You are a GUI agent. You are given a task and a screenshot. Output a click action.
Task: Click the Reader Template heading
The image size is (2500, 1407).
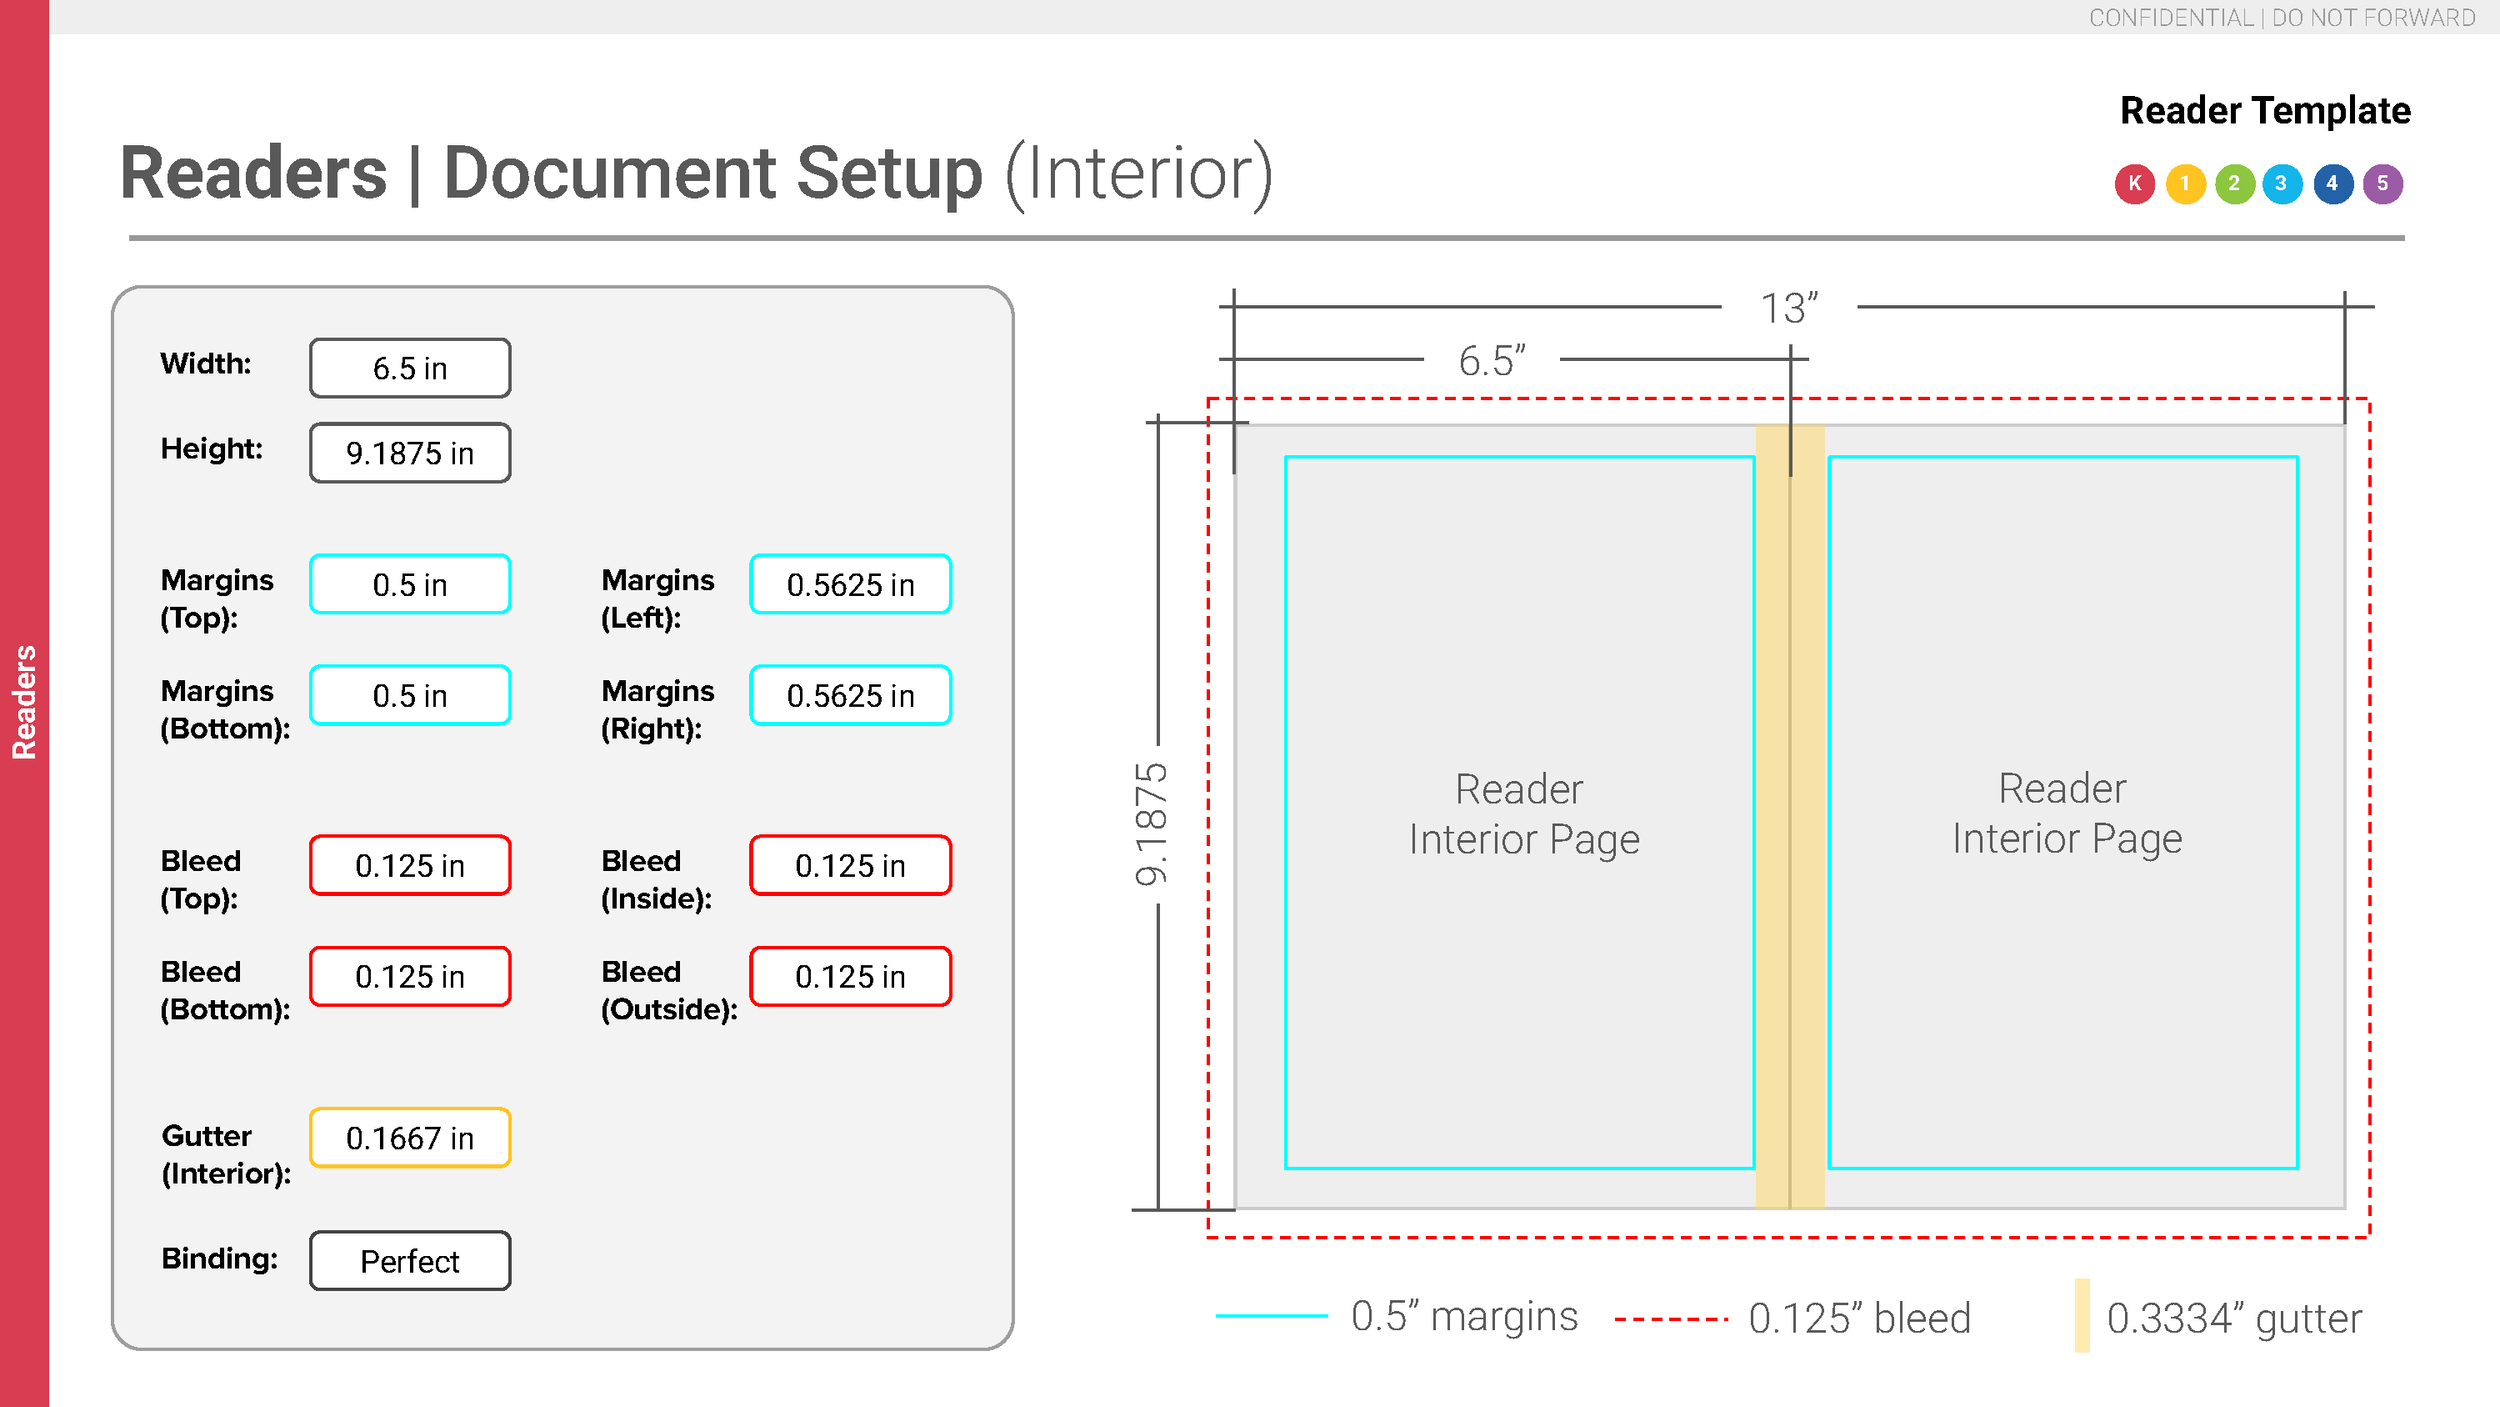(2265, 111)
